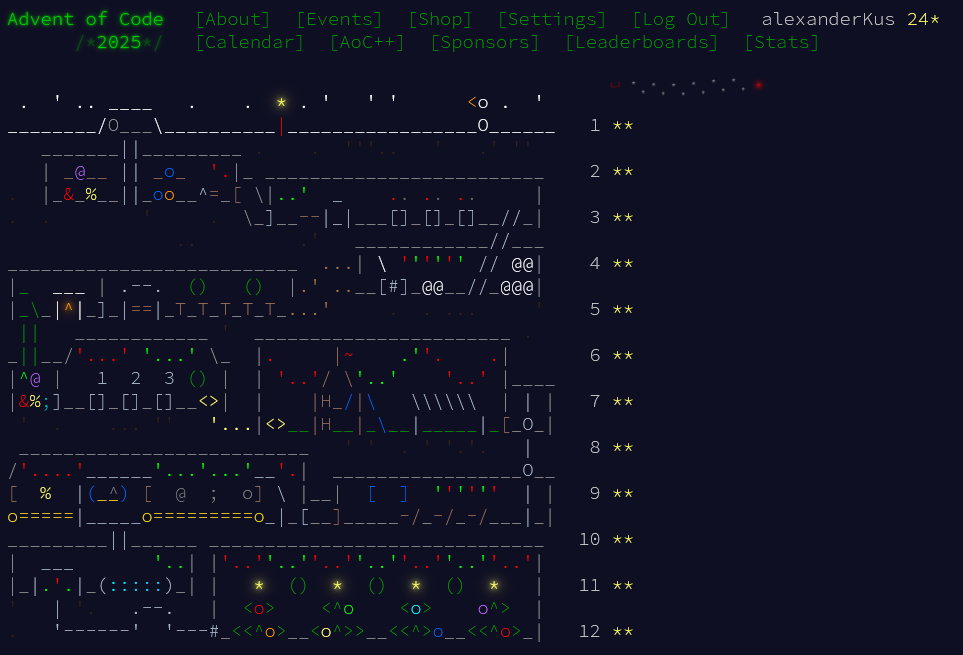Click the [Log Out] link

pos(680,19)
